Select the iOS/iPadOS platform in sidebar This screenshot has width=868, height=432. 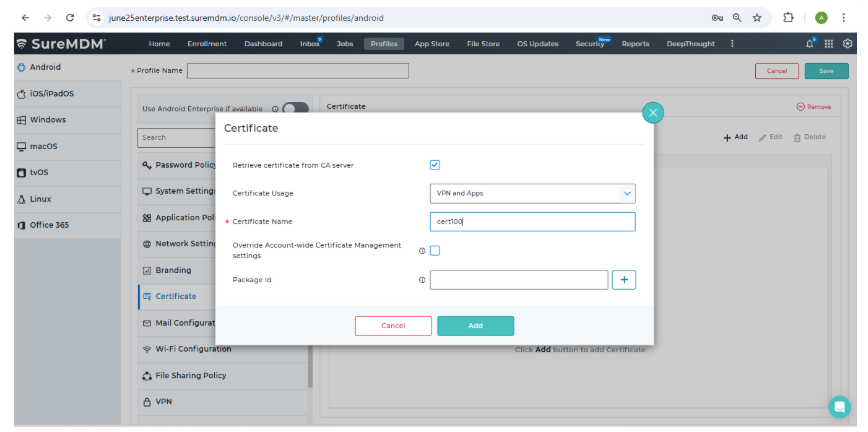click(52, 93)
